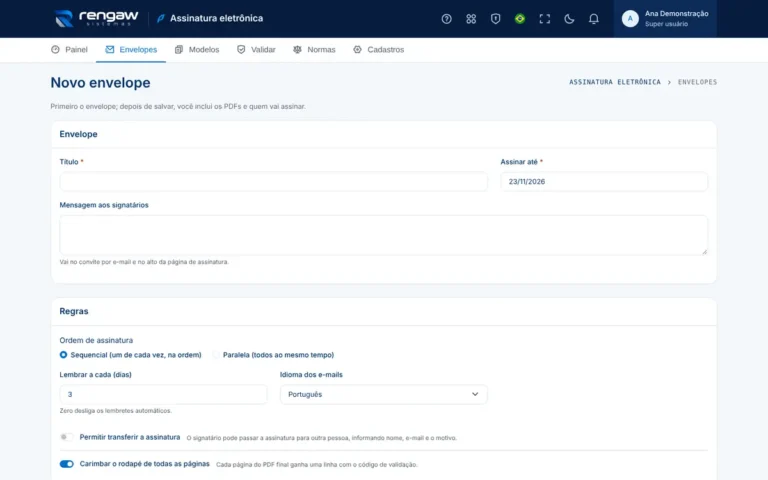Click the ENVELOPES breadcrumb

pos(697,82)
